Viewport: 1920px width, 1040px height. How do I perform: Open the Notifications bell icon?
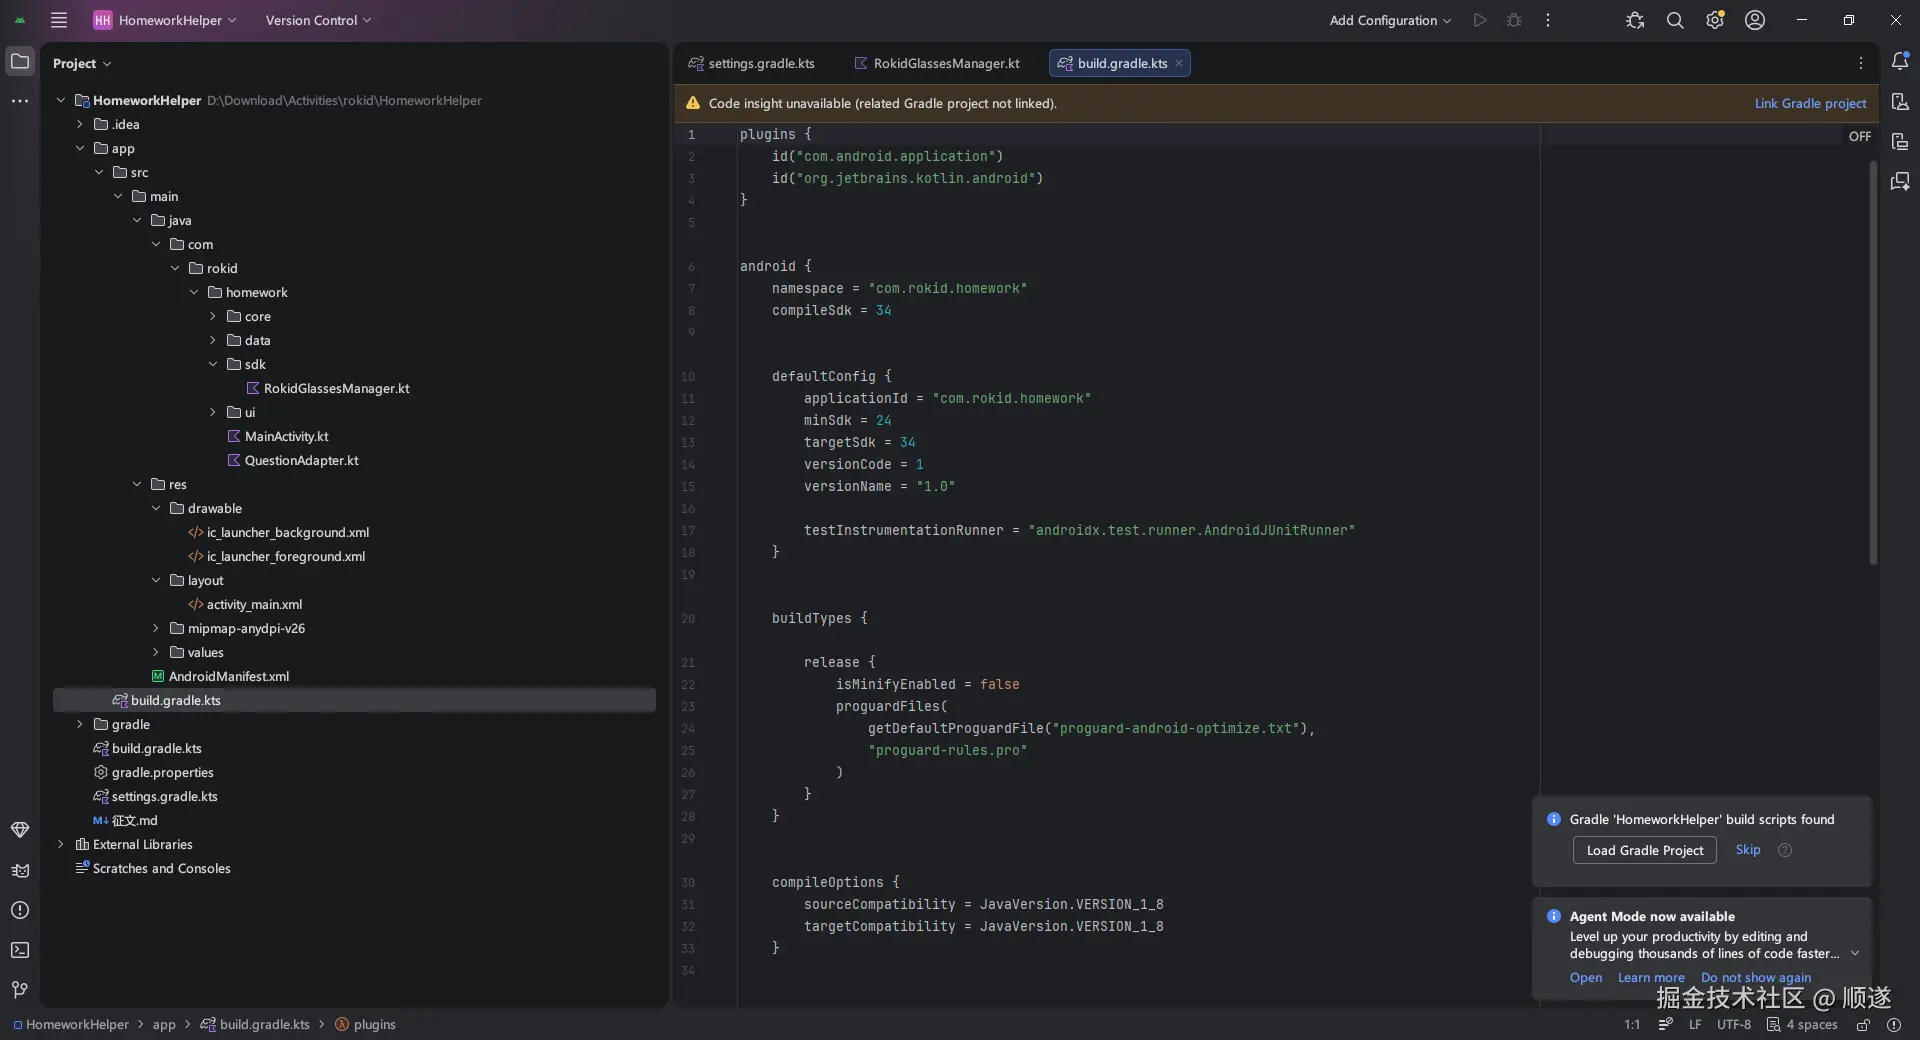pos(1900,62)
